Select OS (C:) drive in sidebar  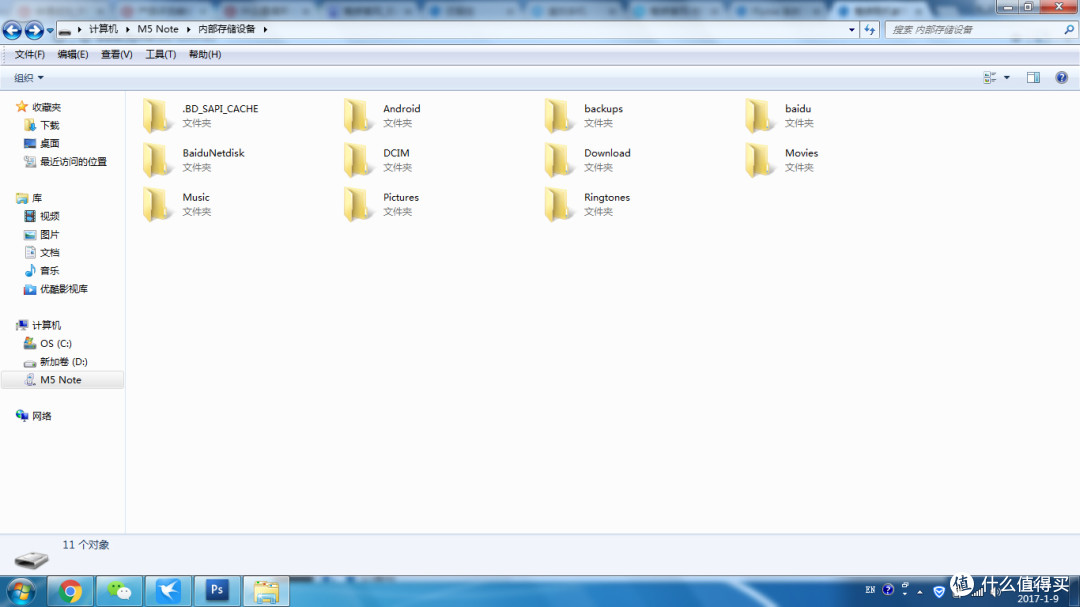(56, 343)
